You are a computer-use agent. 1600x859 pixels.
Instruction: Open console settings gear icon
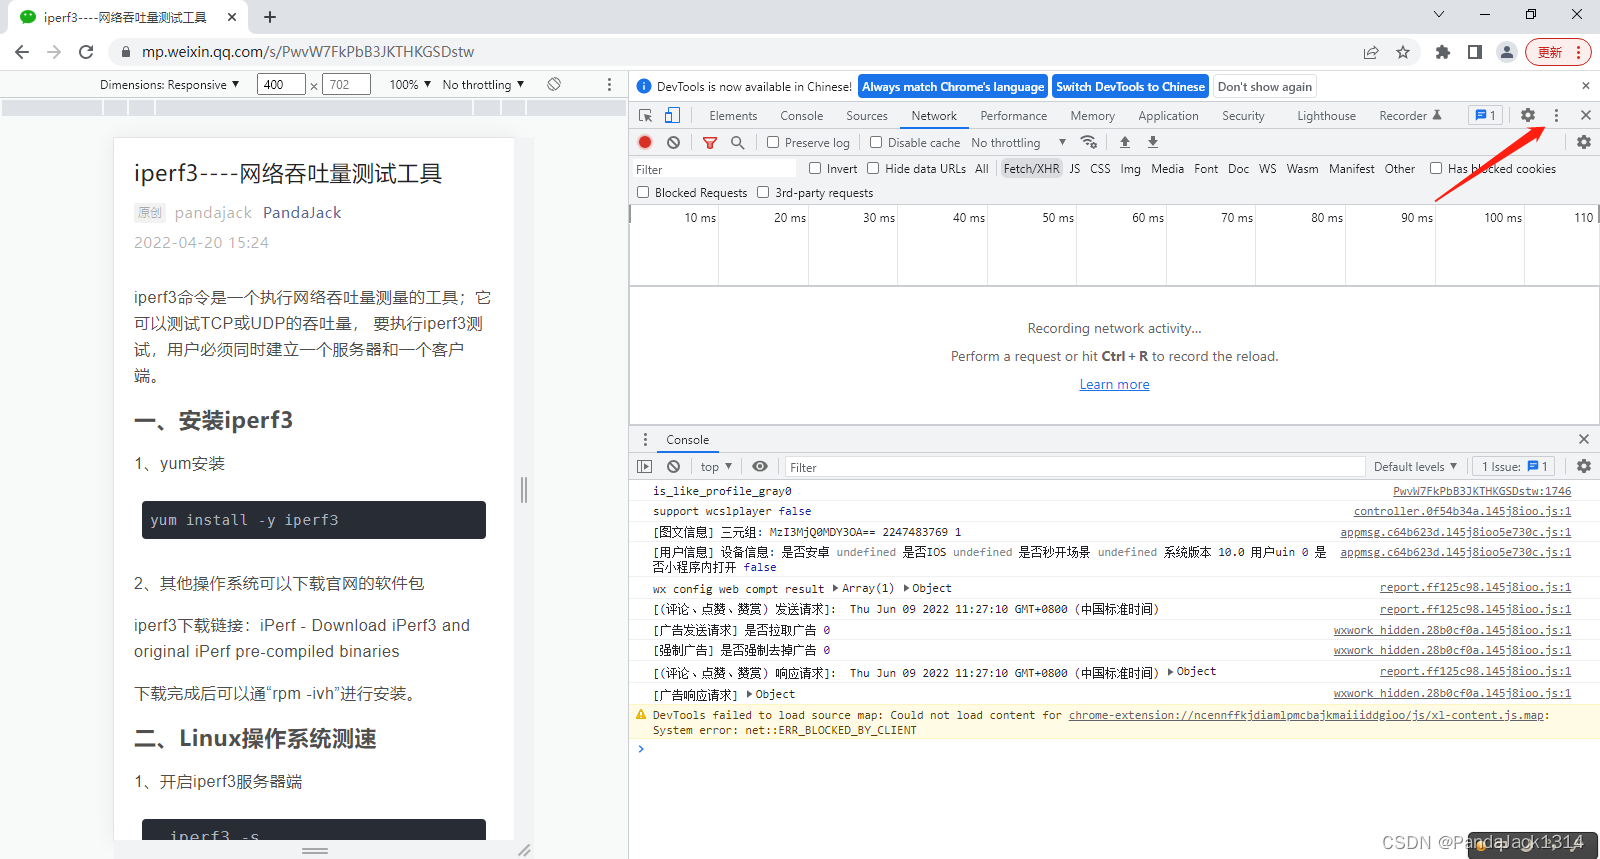click(1584, 467)
